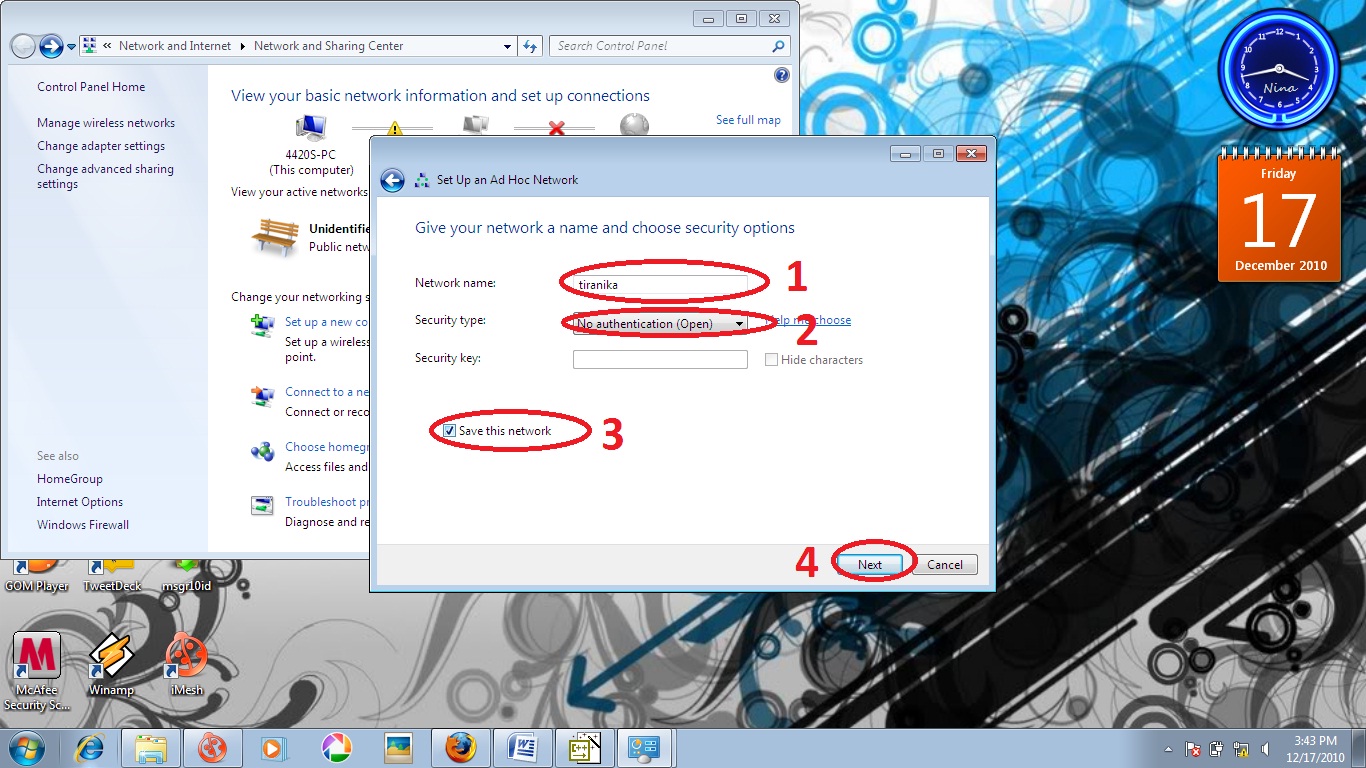This screenshot has width=1366, height=768.
Task: Go to Control Panel Home
Action: [x=91, y=87]
